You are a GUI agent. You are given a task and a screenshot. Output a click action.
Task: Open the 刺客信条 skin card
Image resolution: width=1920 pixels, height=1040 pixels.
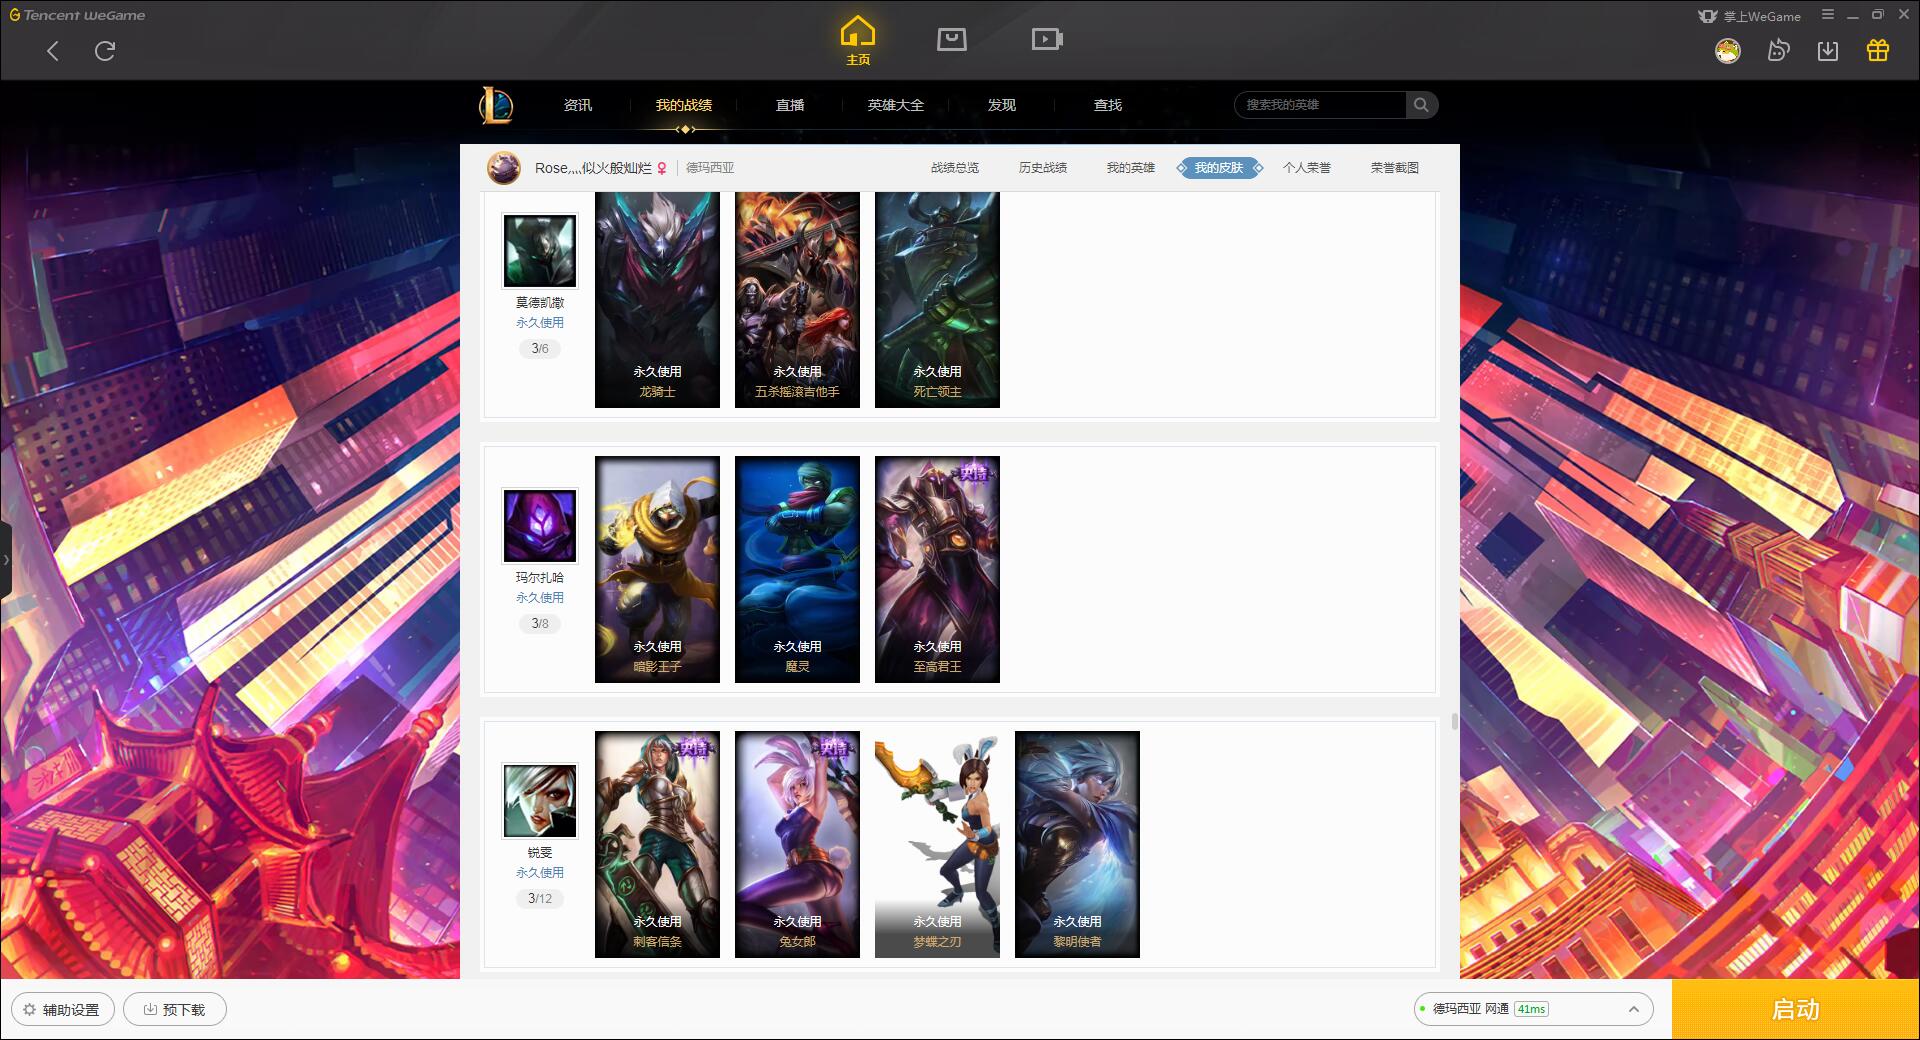coord(657,844)
